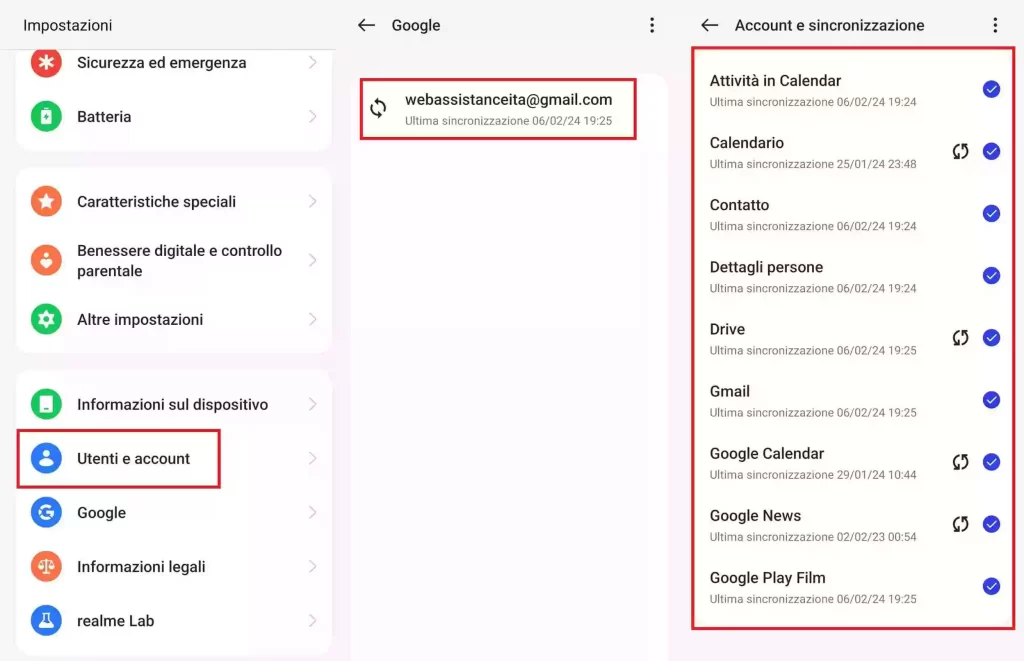1024x661 pixels.
Task: Tap the chevron on the Google settings row
Action: tap(313, 513)
